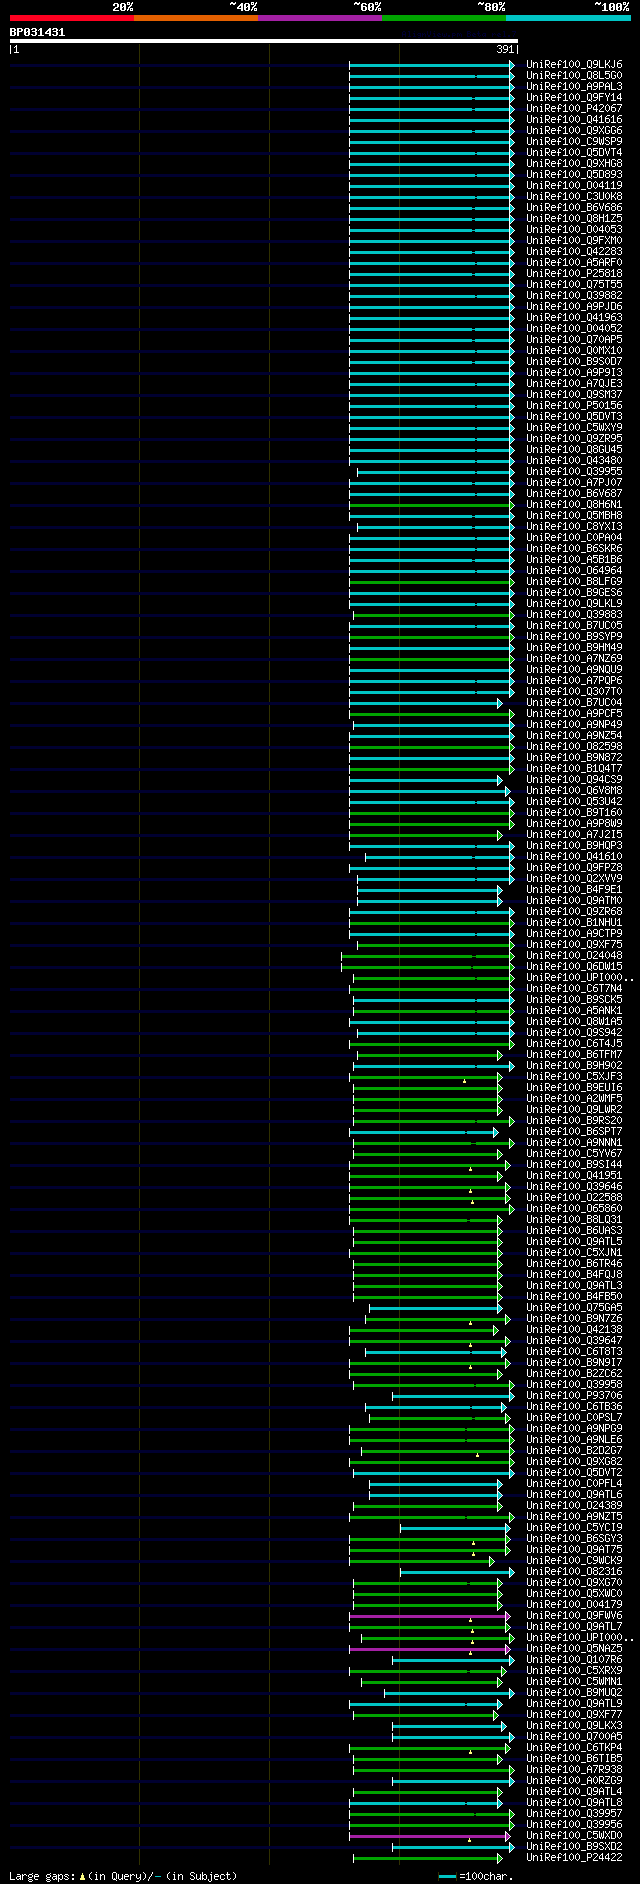Viewport: 640px width, 1884px height.
Task: Open hit UniRef100_Q5D893
Action: (574, 174)
